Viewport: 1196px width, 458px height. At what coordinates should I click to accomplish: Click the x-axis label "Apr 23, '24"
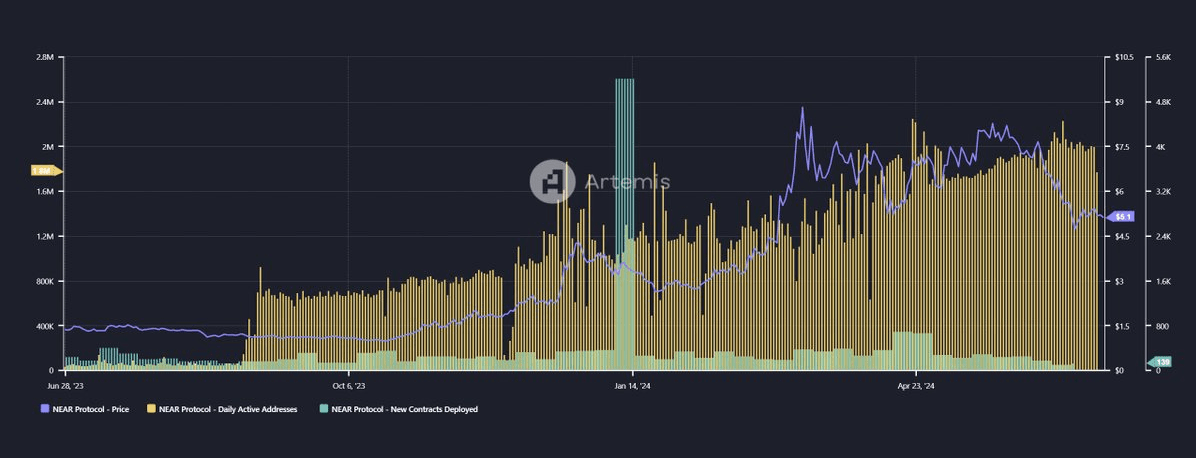tap(916, 385)
